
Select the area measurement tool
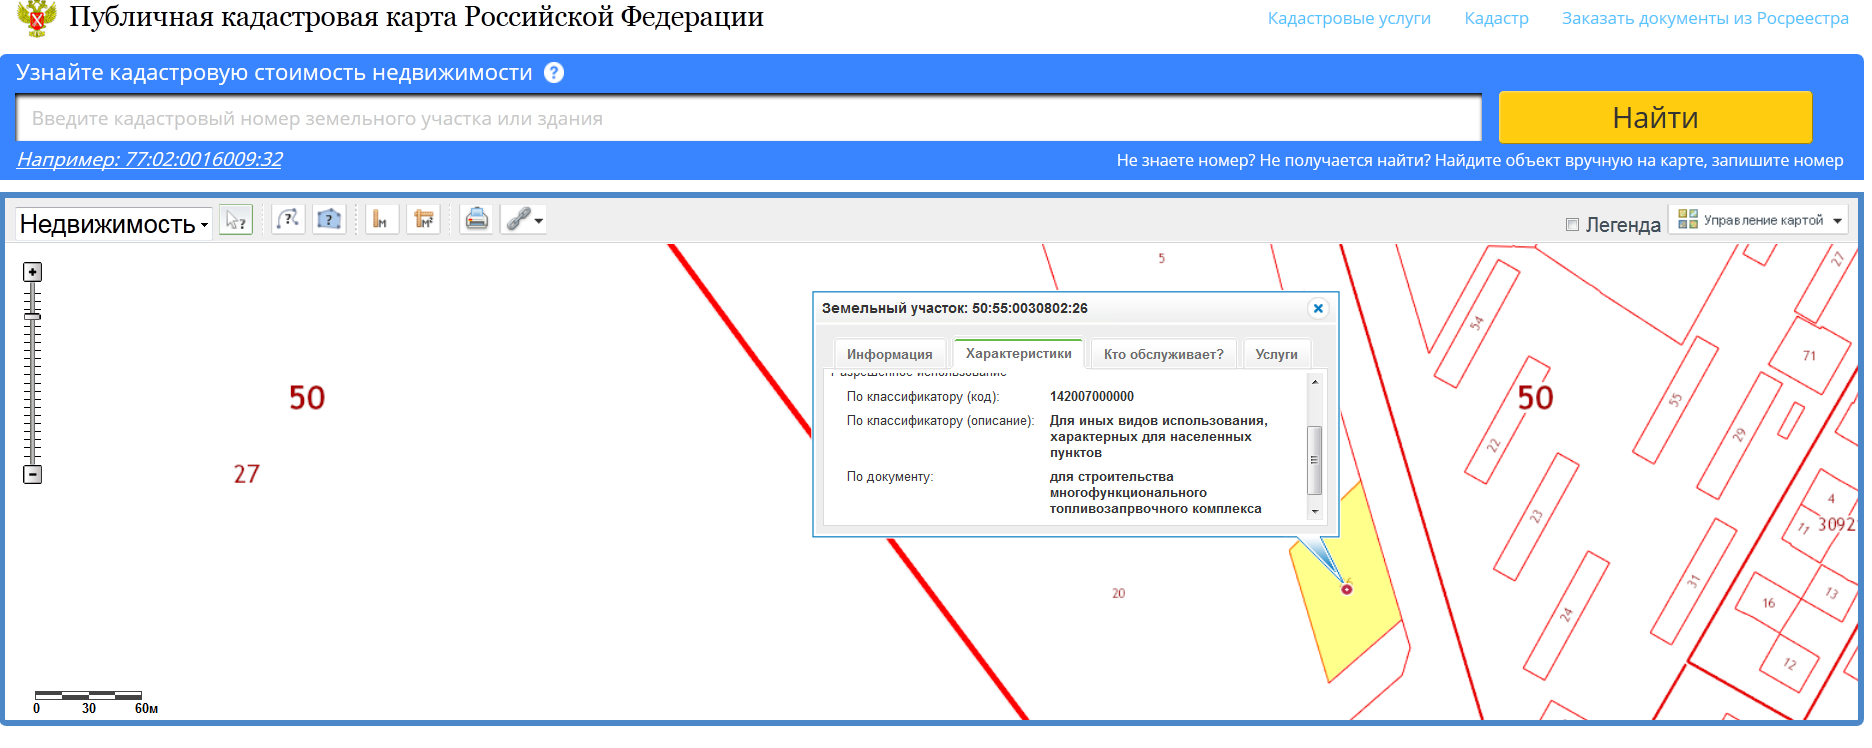(x=424, y=220)
